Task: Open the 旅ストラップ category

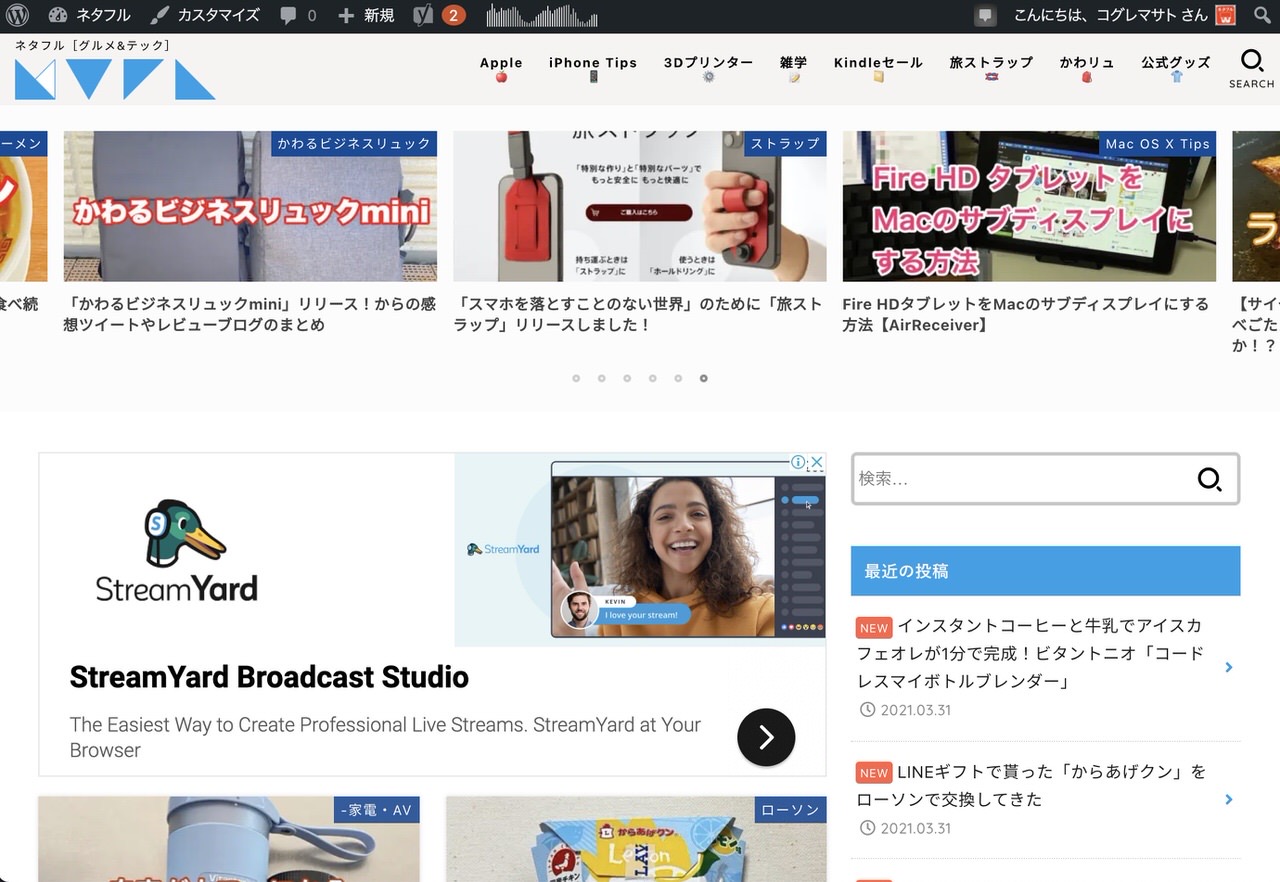Action: coord(991,68)
